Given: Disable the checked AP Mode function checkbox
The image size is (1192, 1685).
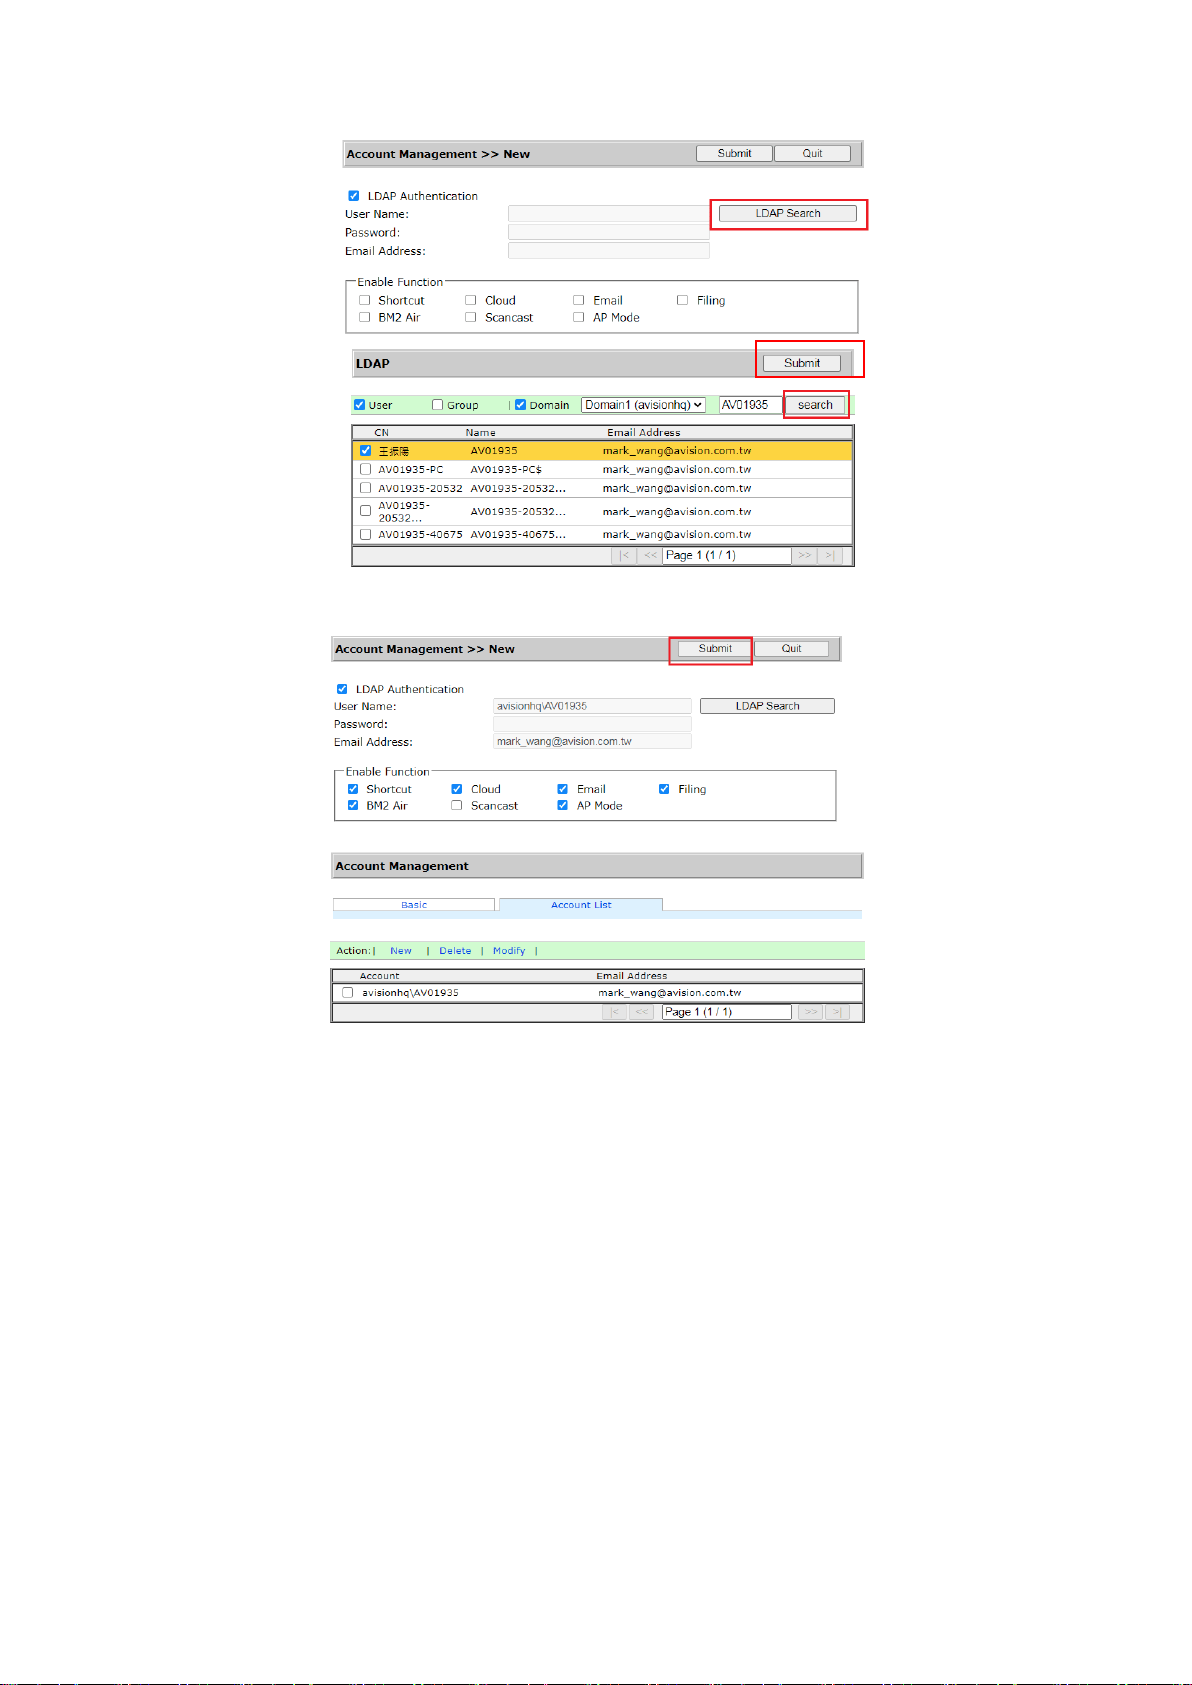Looking at the screenshot, I should 562,805.
